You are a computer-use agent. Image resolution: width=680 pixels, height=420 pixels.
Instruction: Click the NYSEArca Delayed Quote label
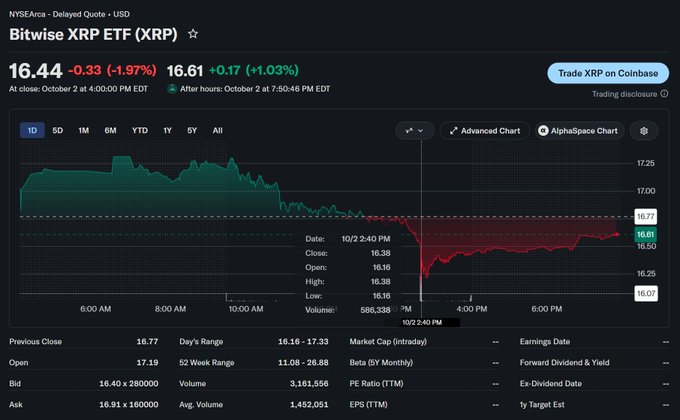(x=69, y=14)
